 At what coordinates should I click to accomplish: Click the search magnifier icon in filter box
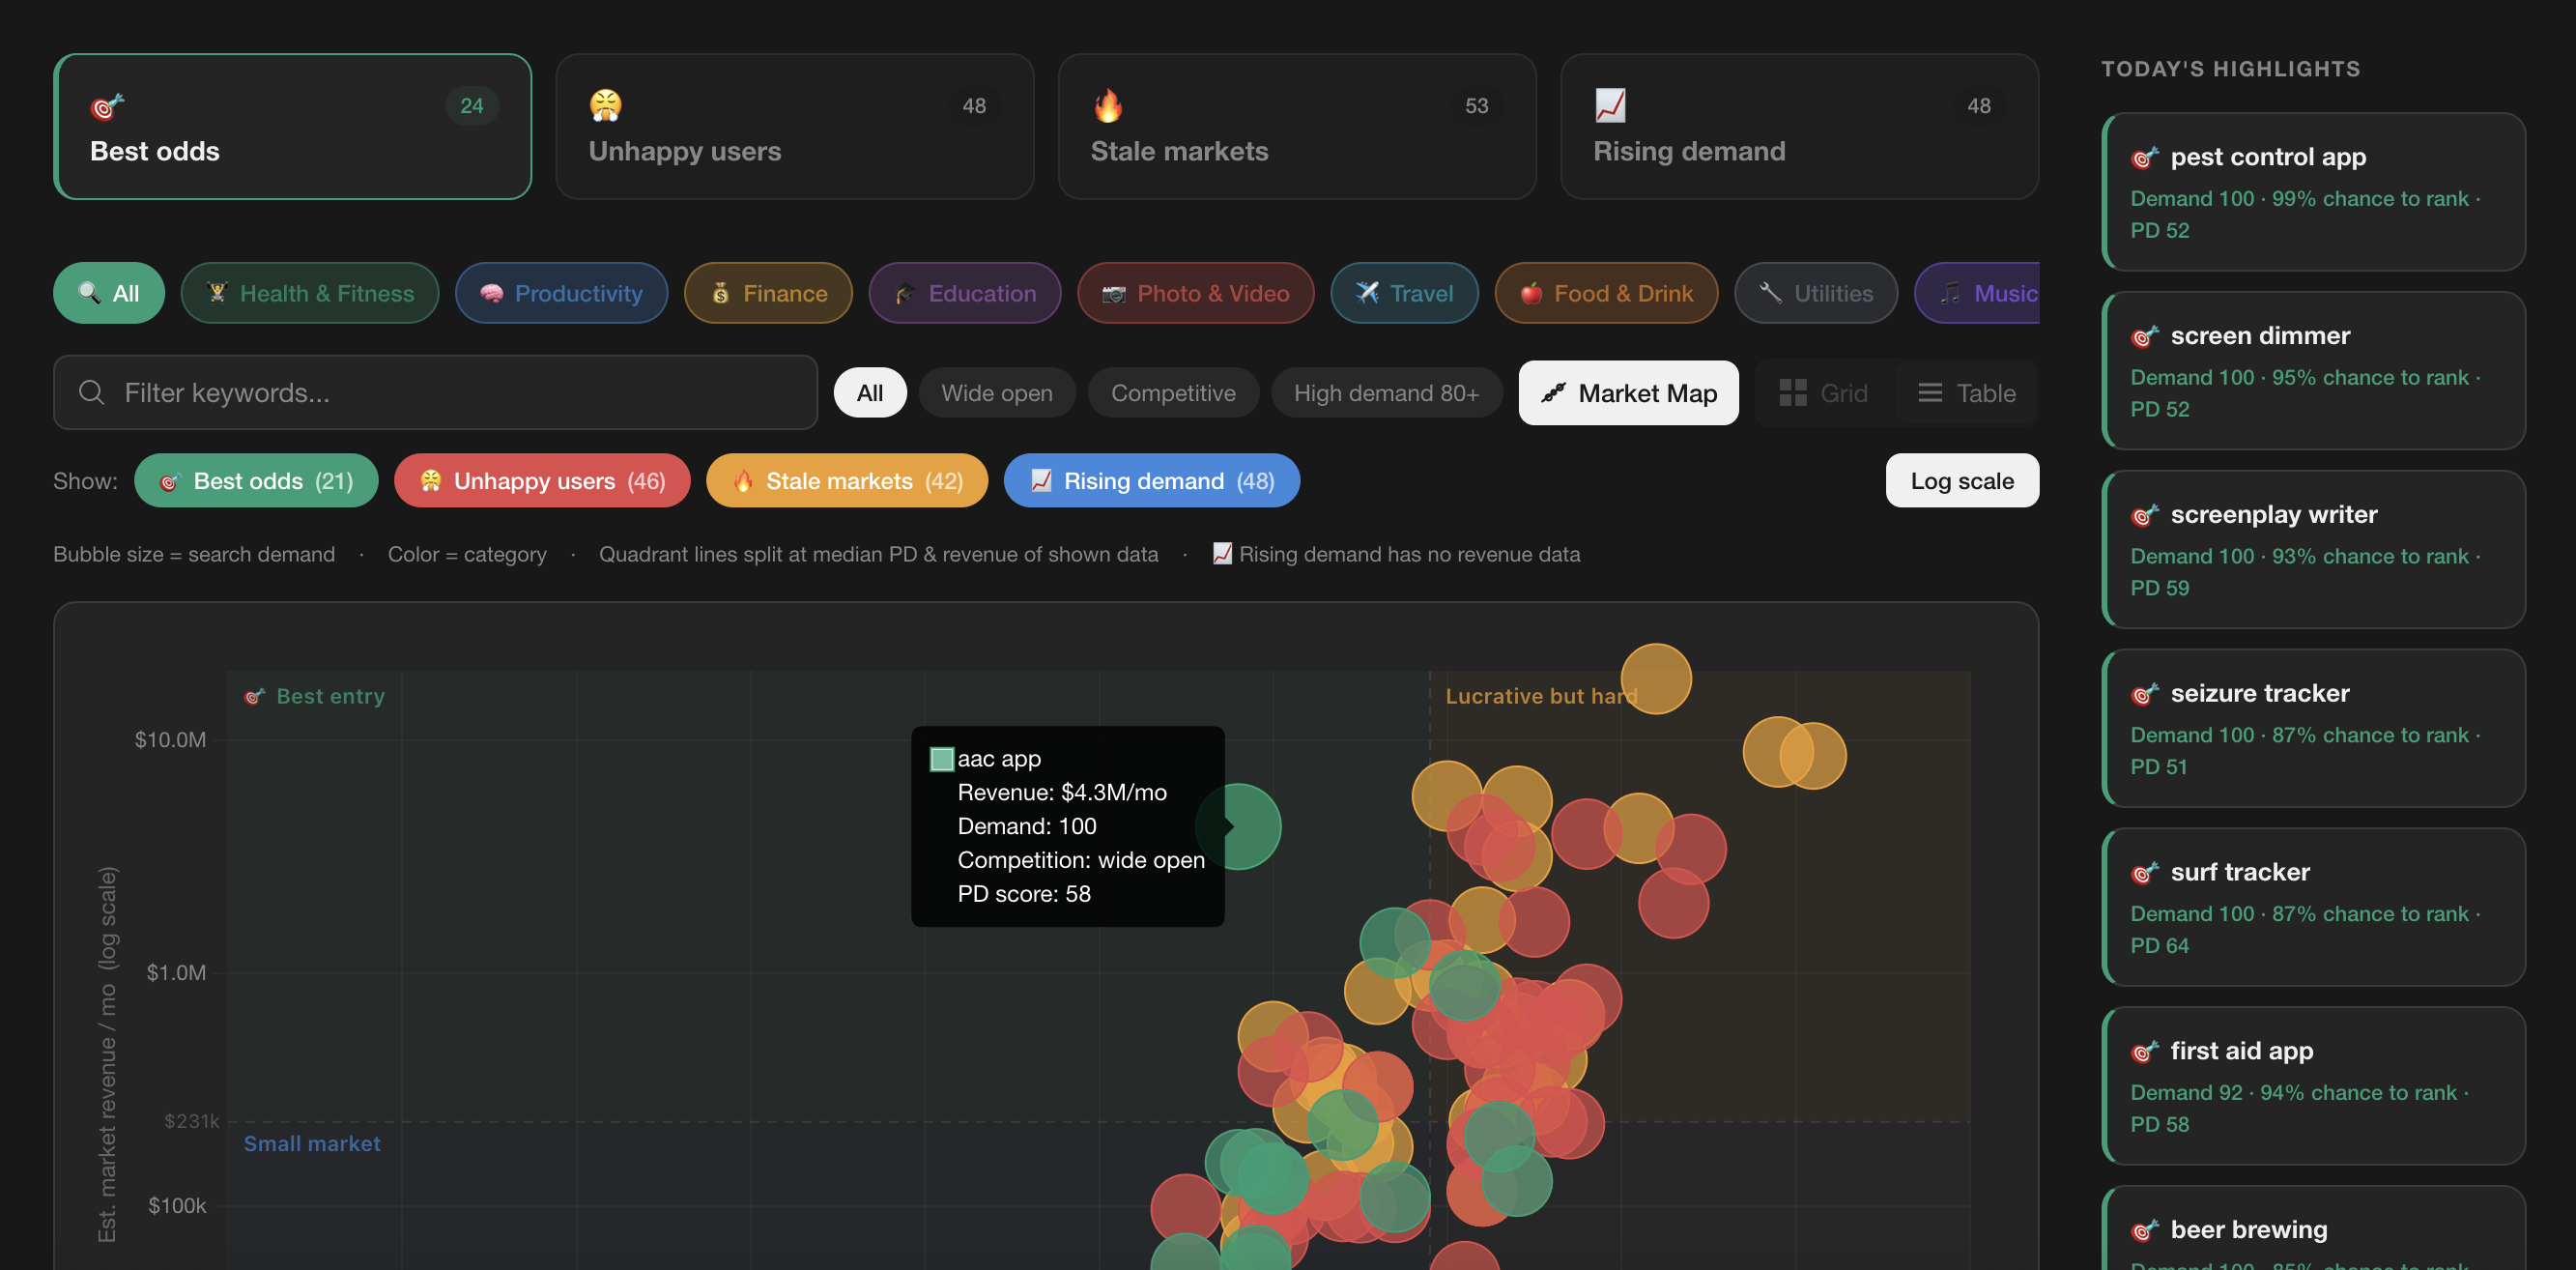click(91, 393)
